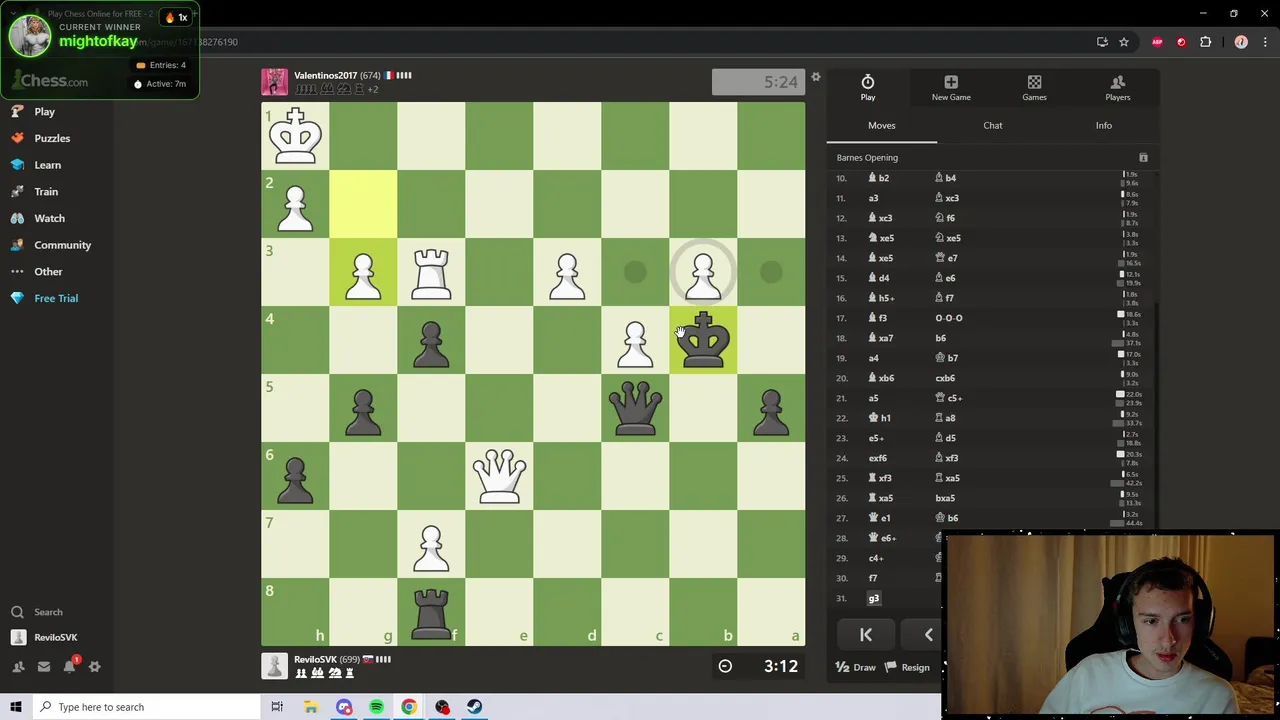This screenshot has width=1280, height=720.
Task: Click the sidebar Search magnifier
Action: [x=17, y=612]
